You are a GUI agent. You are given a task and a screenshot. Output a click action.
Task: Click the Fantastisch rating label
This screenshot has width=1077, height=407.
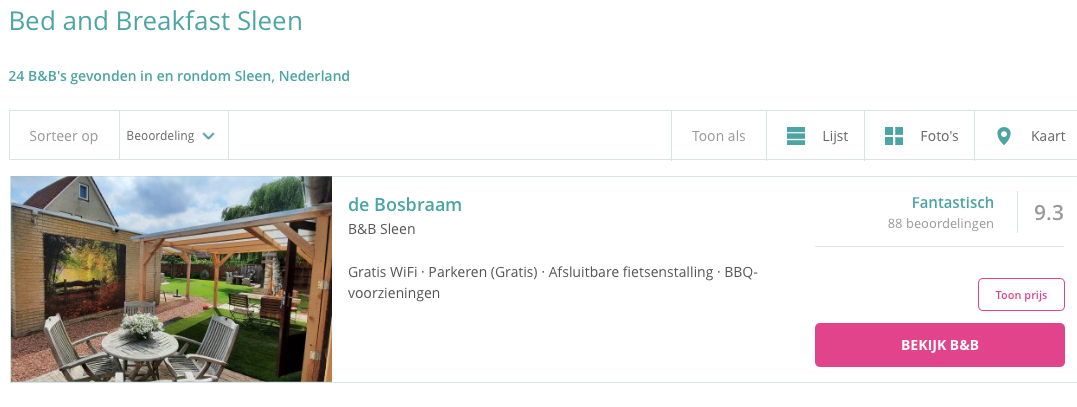[952, 203]
